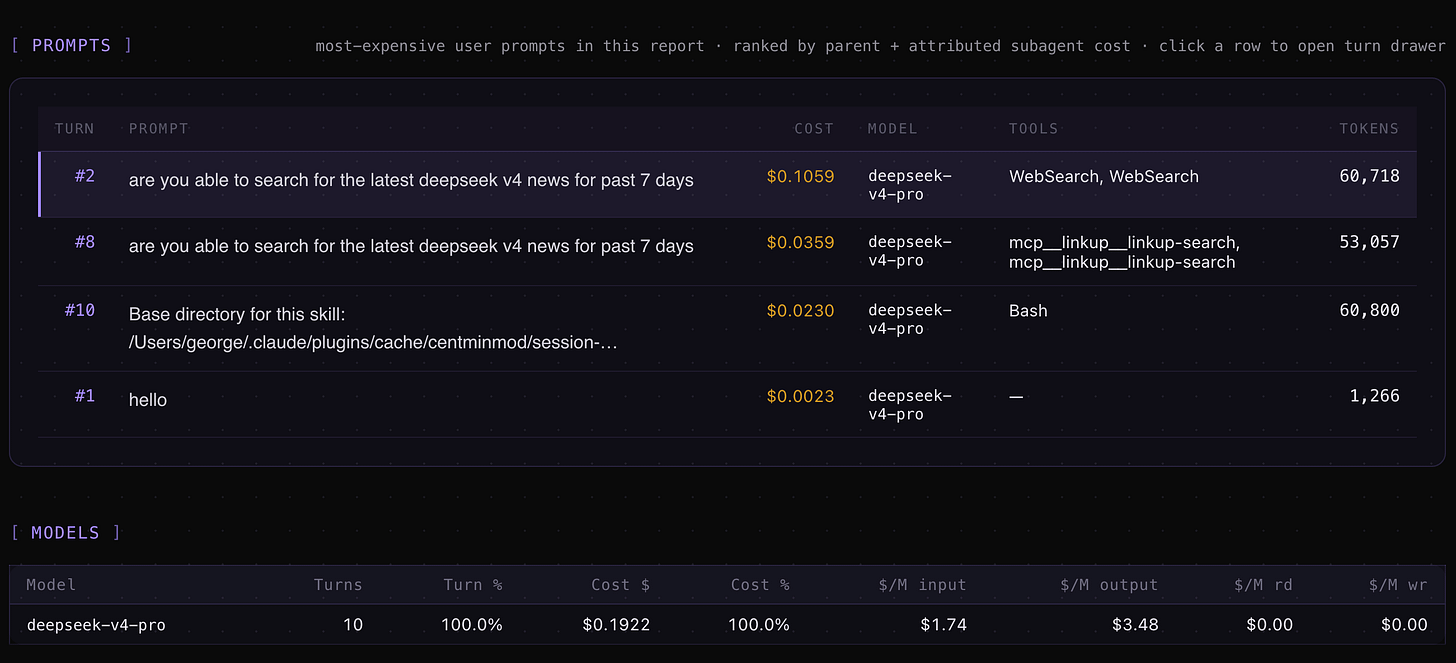Open turn #8 row drawer

pos(727,252)
